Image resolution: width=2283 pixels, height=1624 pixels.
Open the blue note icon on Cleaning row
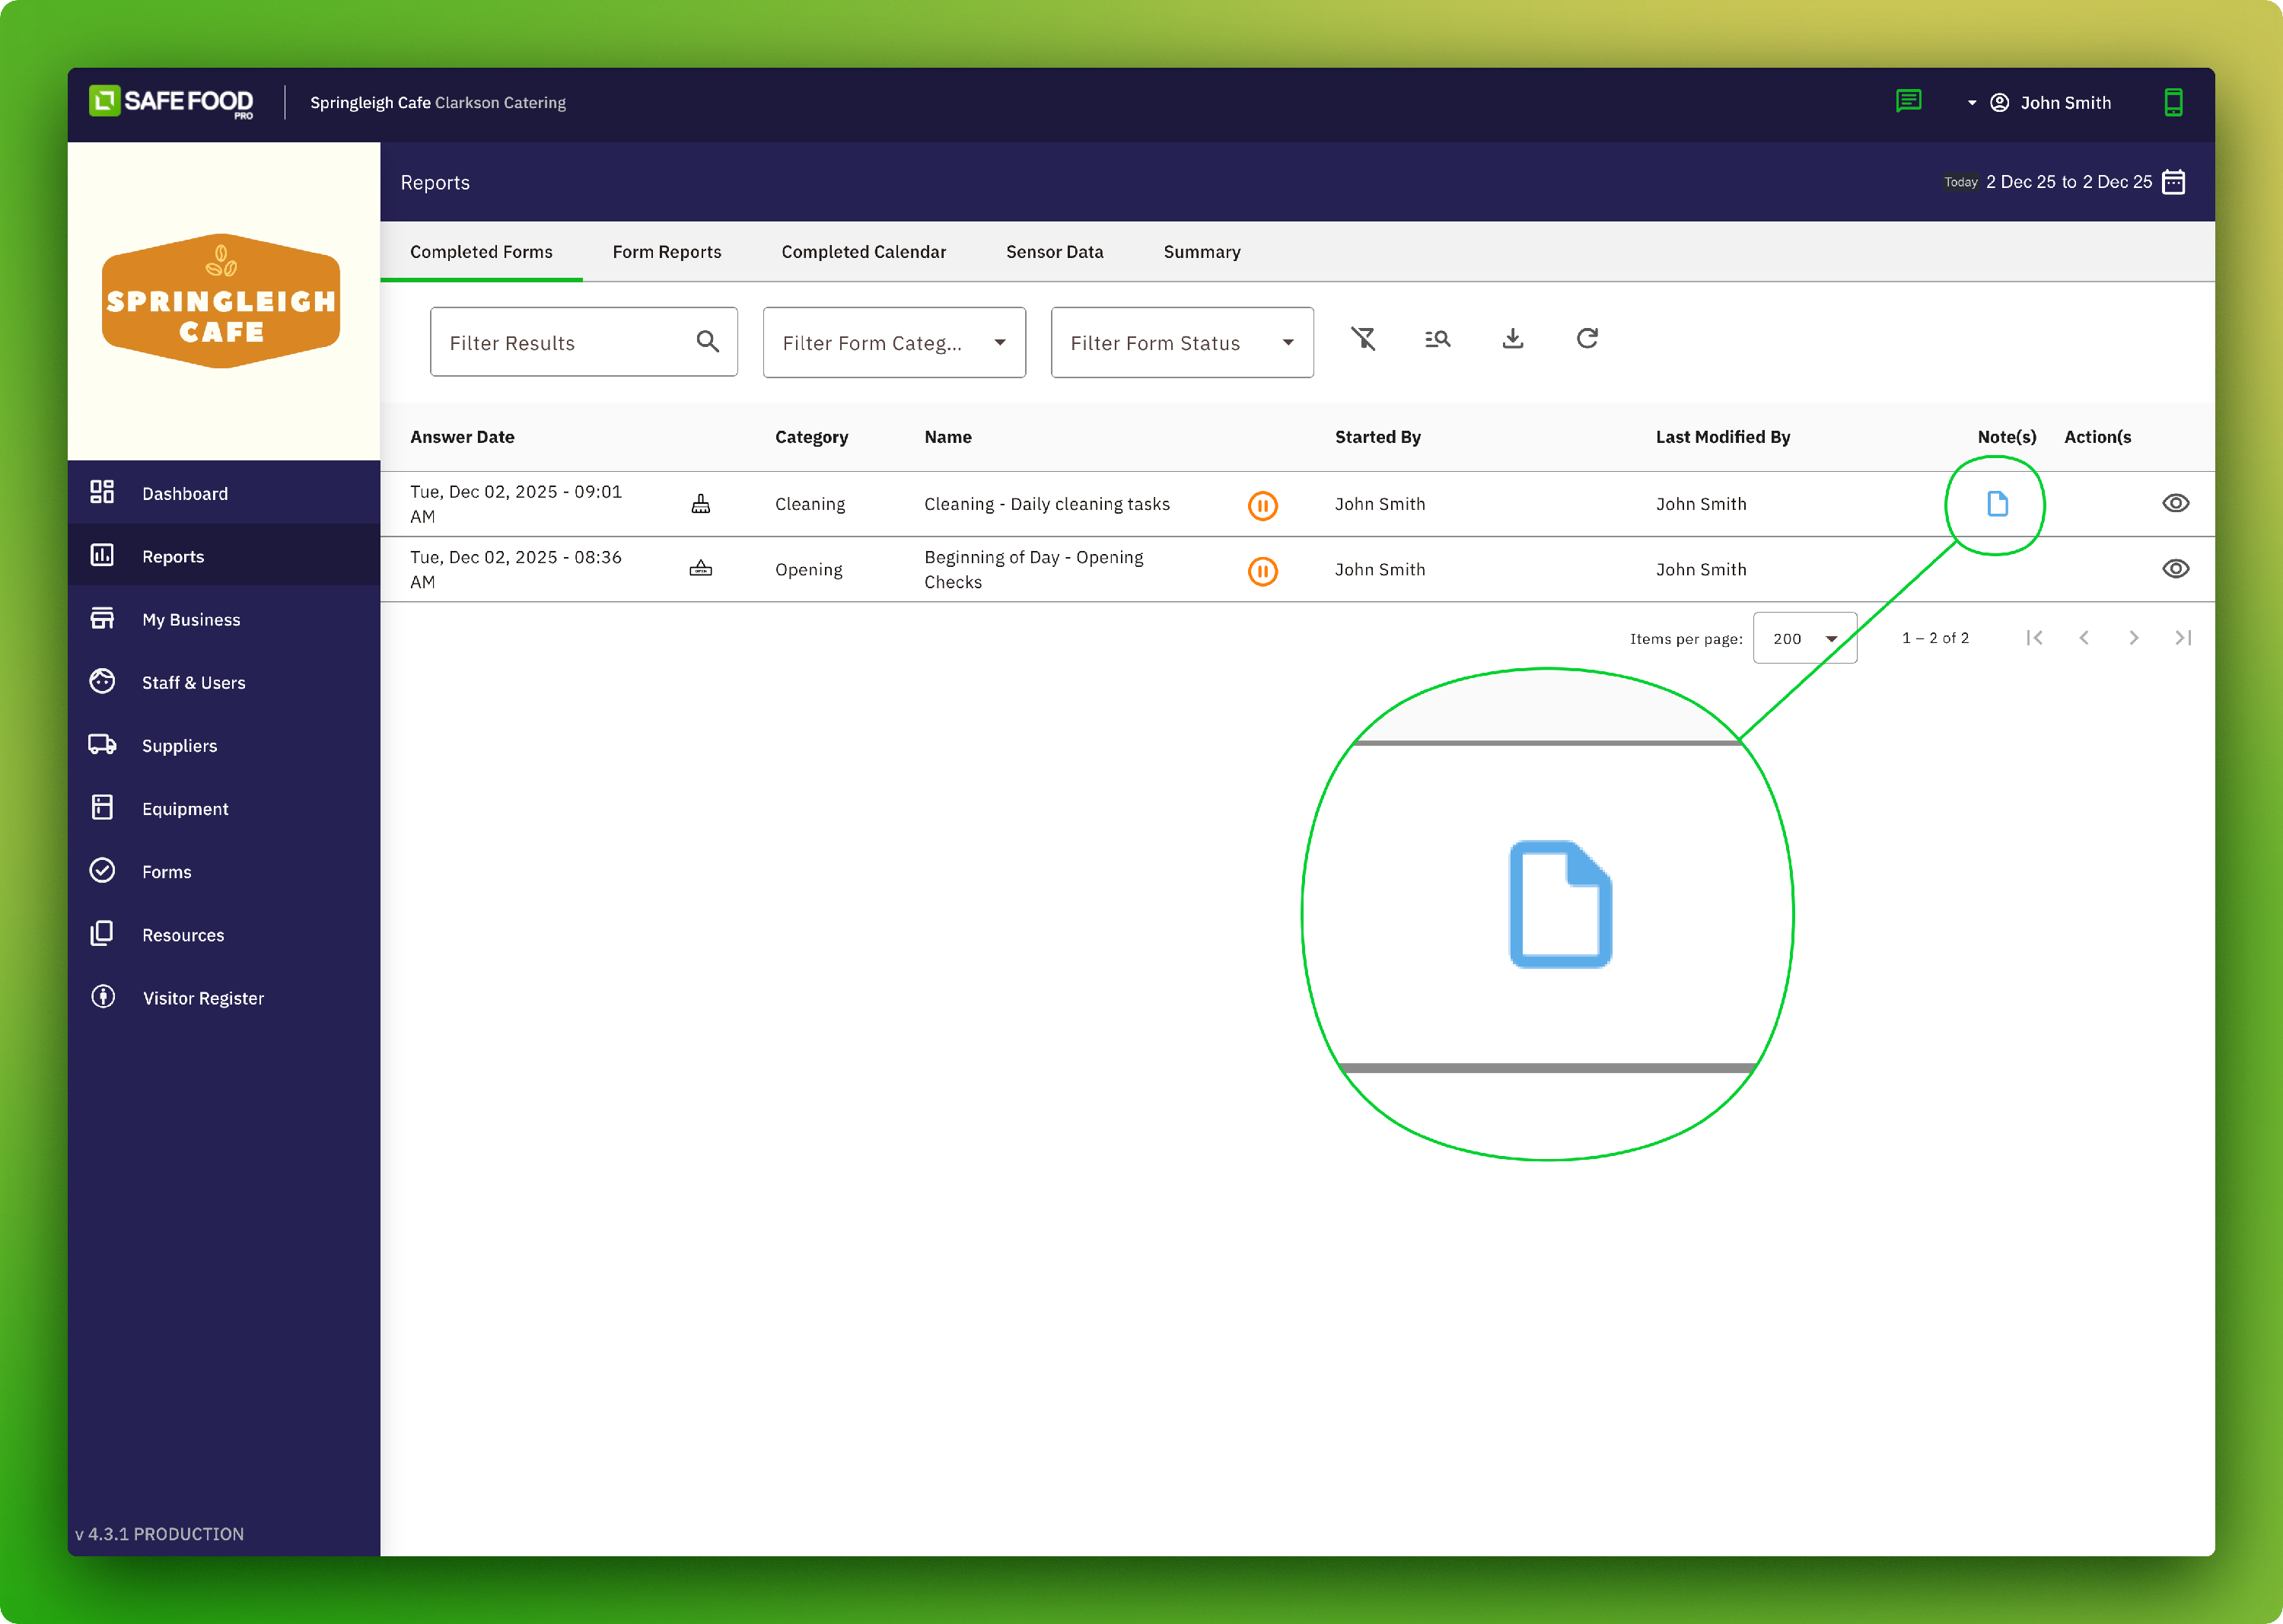pos(1997,504)
